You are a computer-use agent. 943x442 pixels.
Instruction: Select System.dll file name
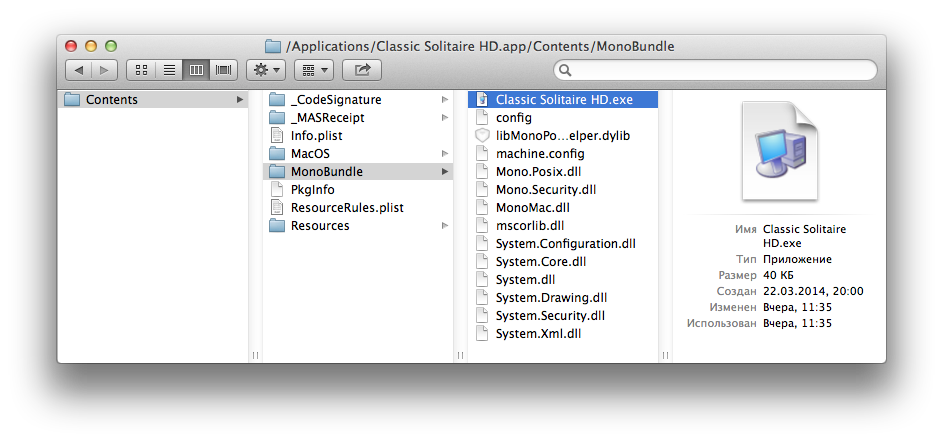tap(525, 280)
